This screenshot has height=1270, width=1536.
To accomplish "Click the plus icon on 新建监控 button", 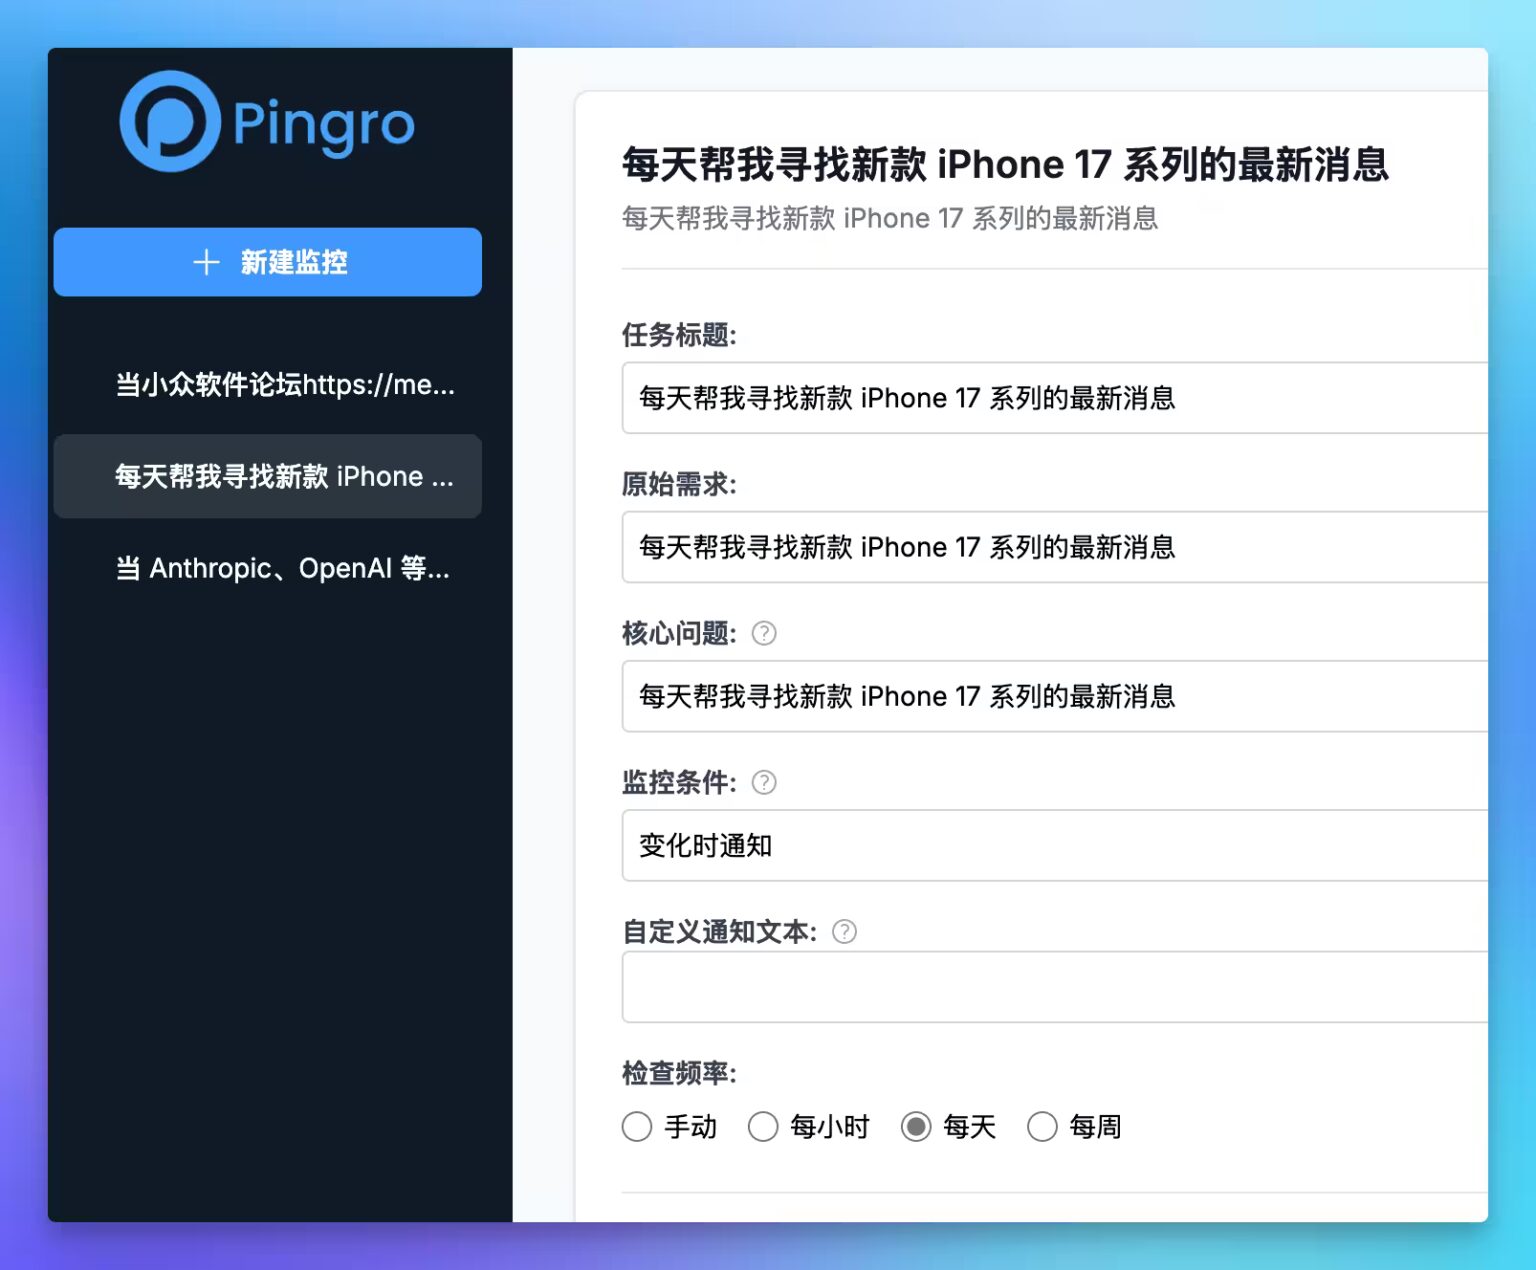I will click(x=206, y=262).
